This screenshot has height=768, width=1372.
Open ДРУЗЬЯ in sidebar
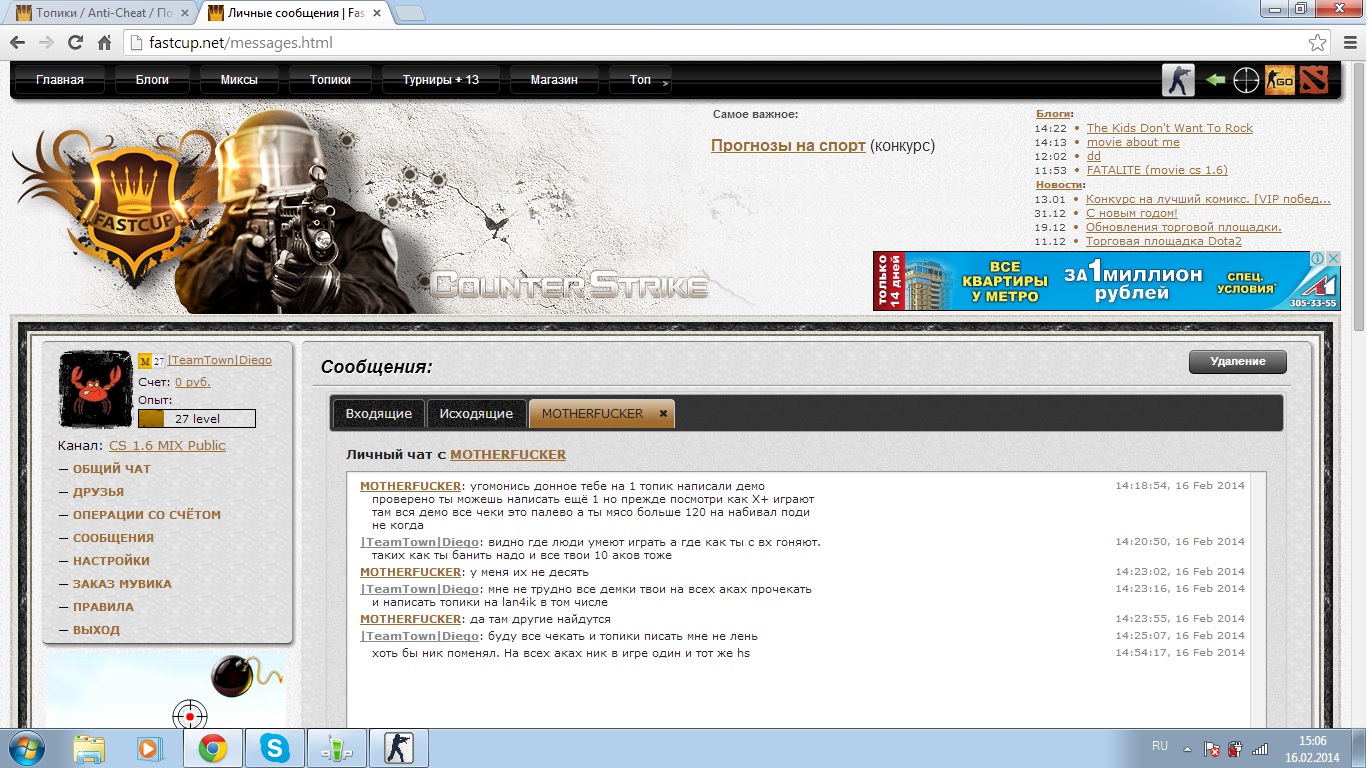coord(98,492)
